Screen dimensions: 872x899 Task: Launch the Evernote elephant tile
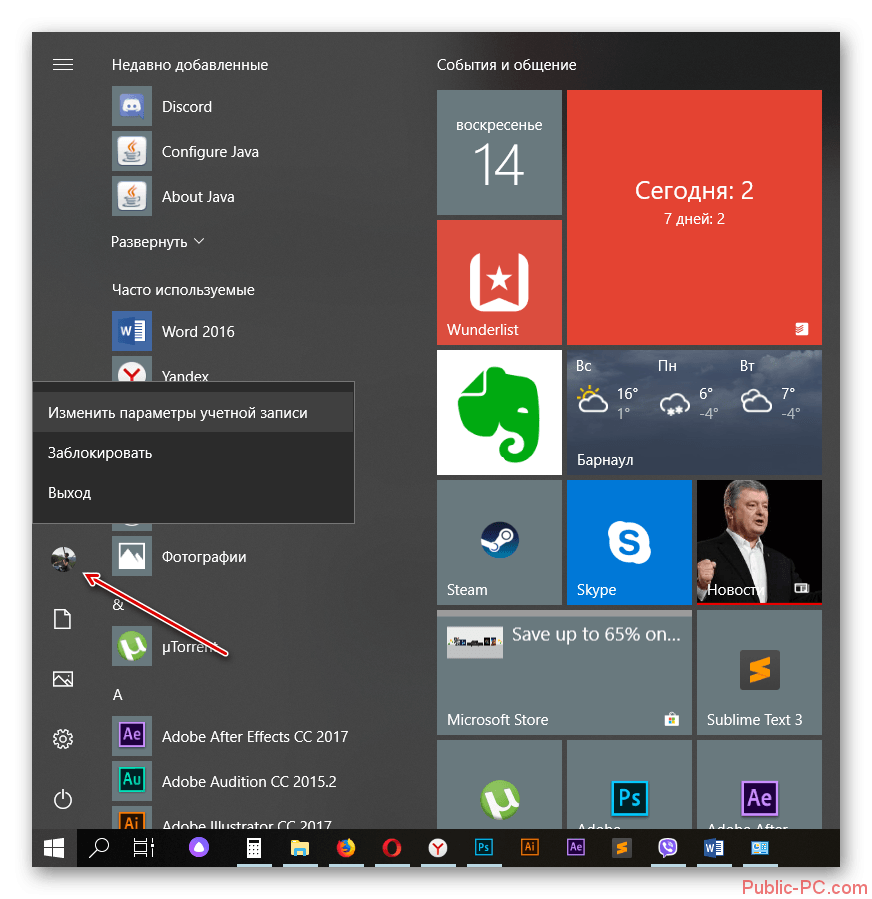[x=499, y=411]
